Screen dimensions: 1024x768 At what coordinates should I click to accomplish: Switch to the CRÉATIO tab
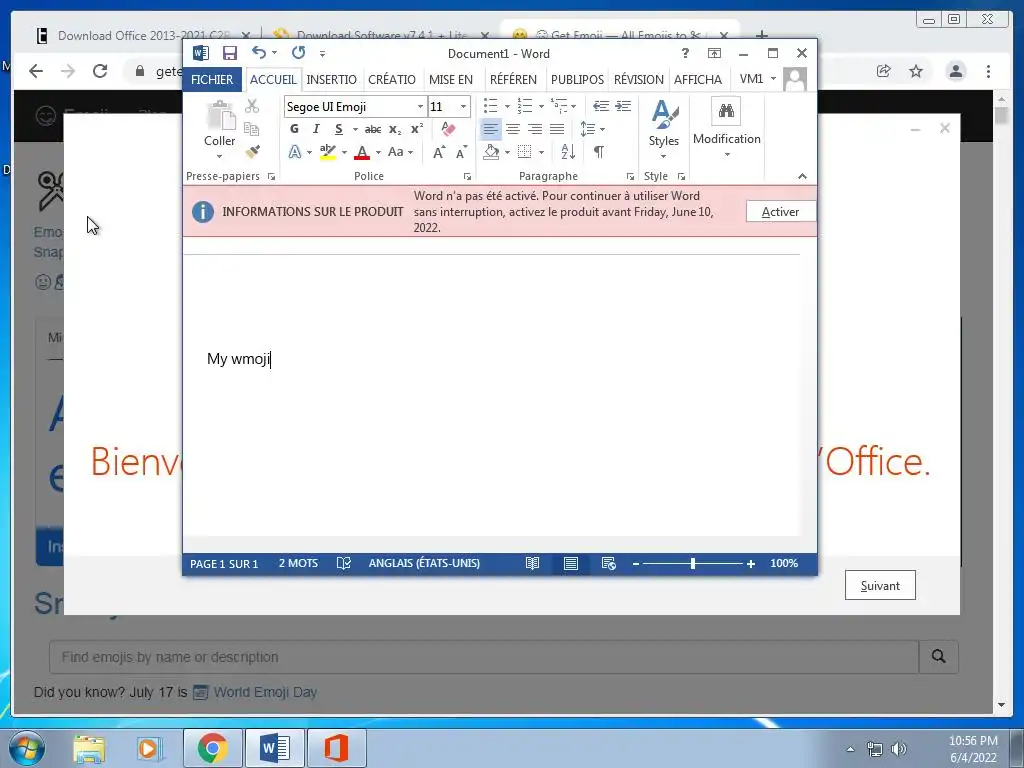coord(392,80)
